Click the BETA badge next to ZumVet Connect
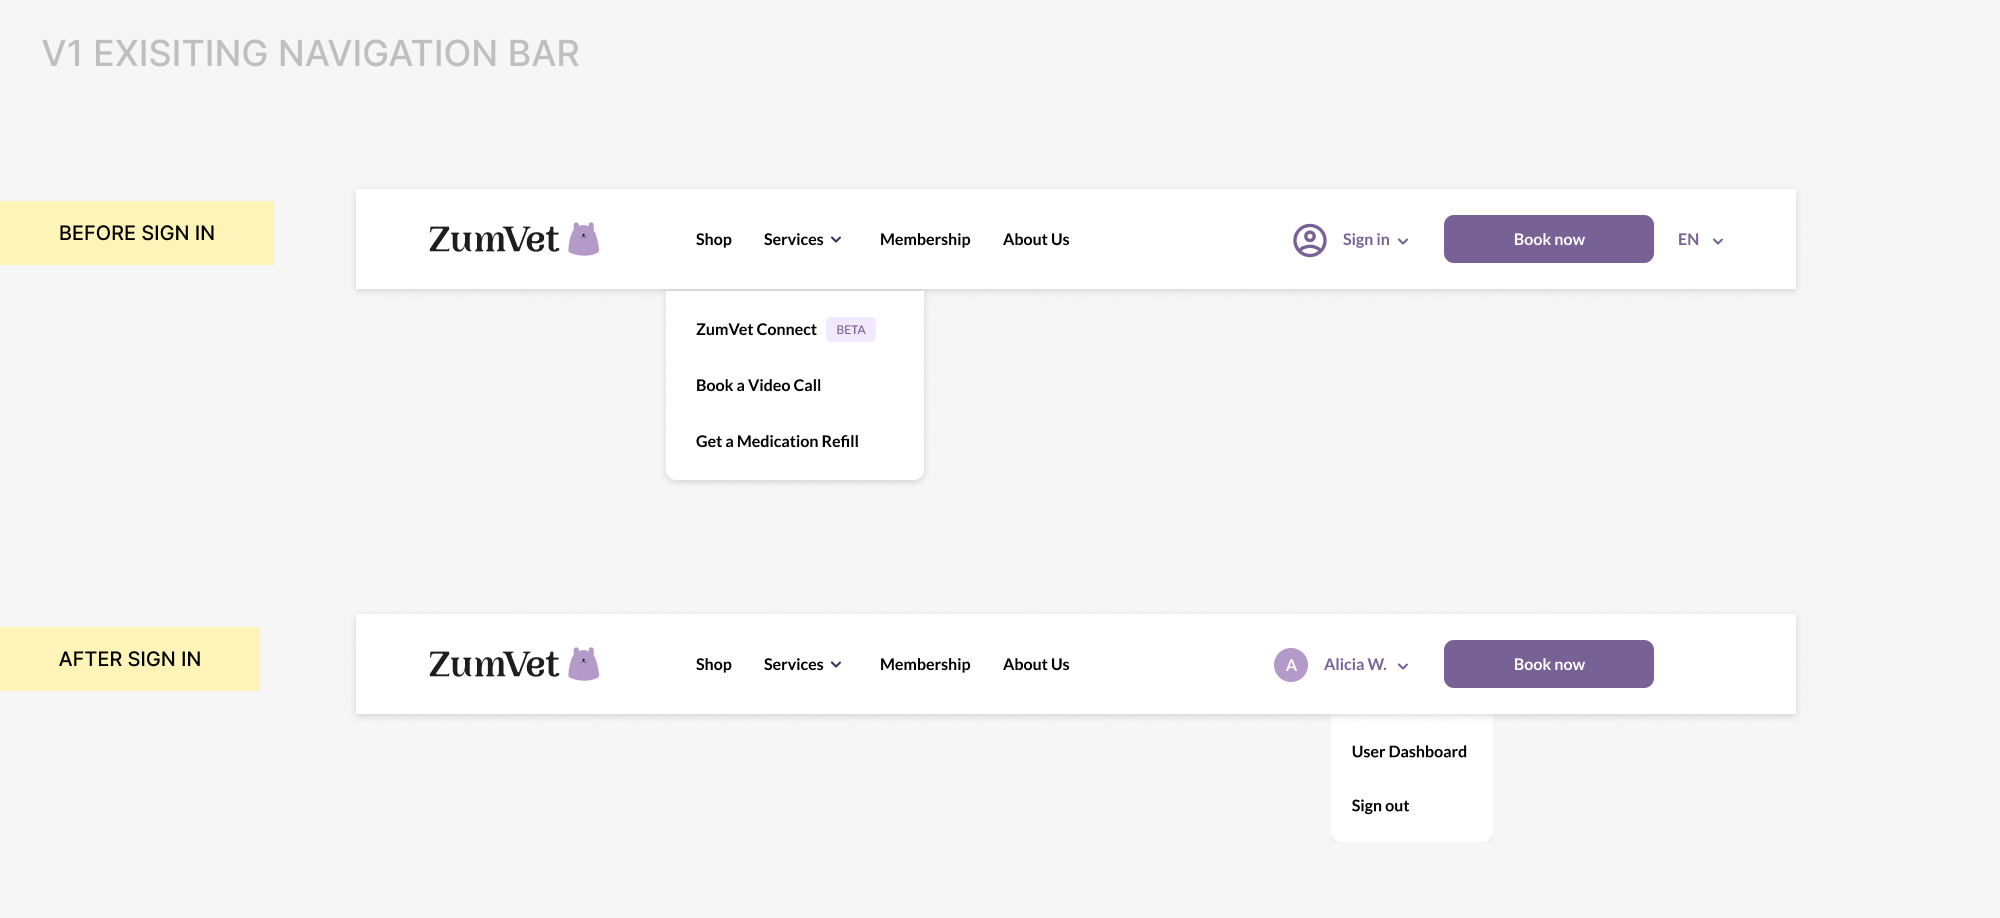 point(850,330)
